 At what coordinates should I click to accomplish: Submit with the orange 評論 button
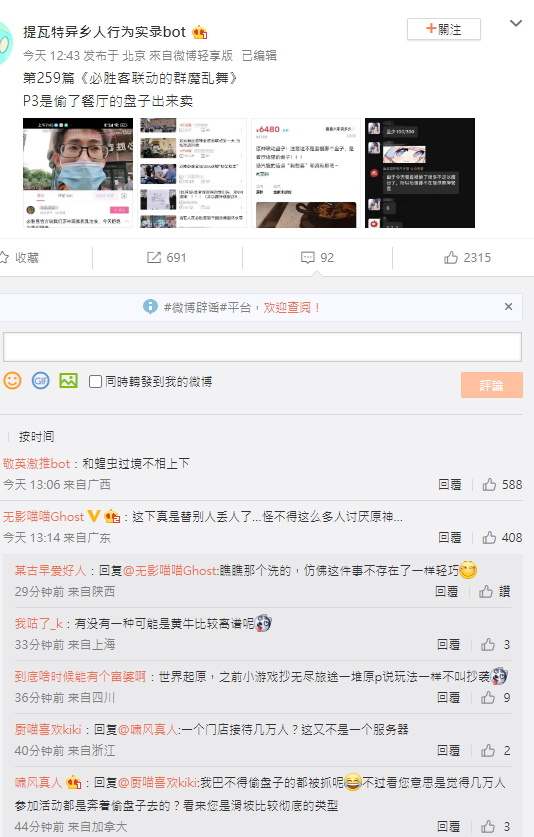coord(491,385)
